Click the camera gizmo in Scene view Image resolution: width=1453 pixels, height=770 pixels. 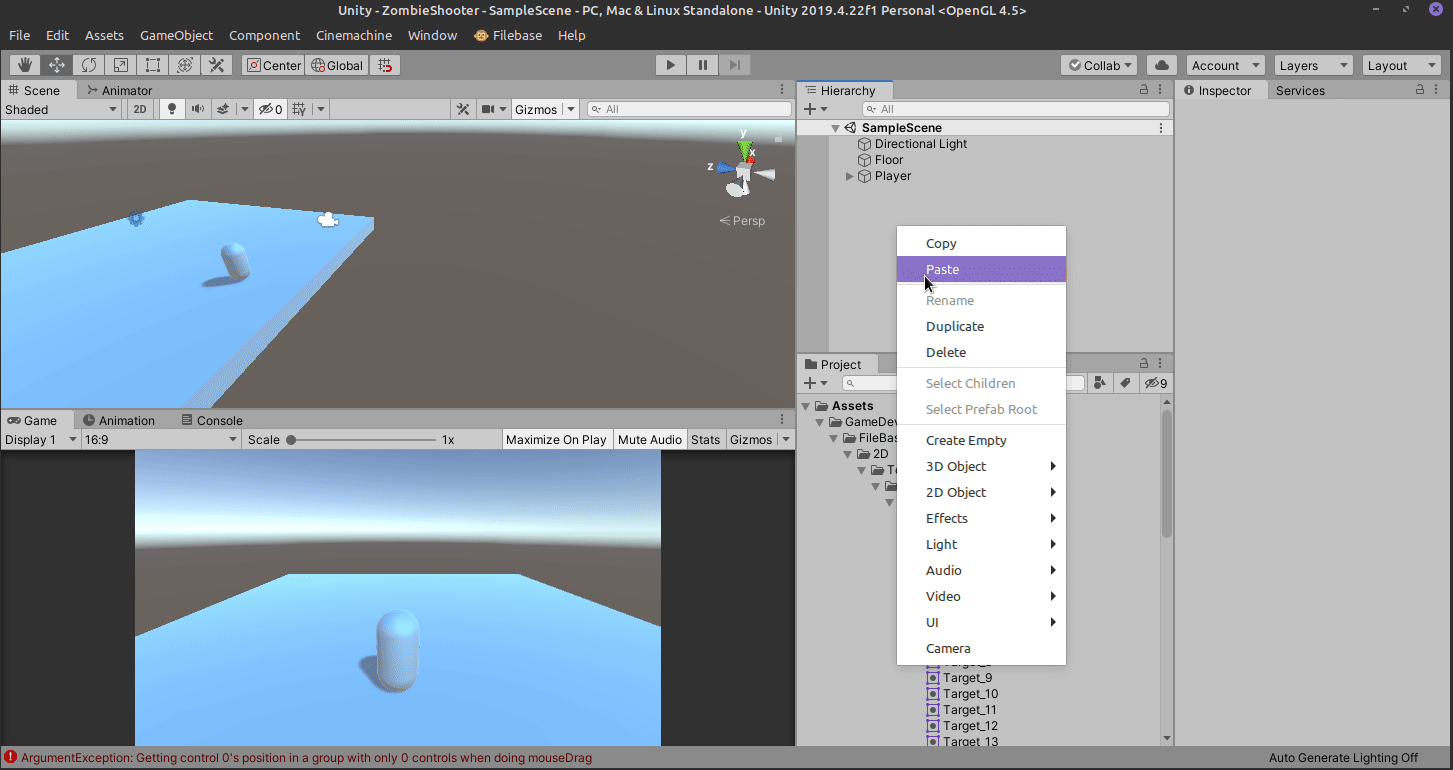[327, 220]
